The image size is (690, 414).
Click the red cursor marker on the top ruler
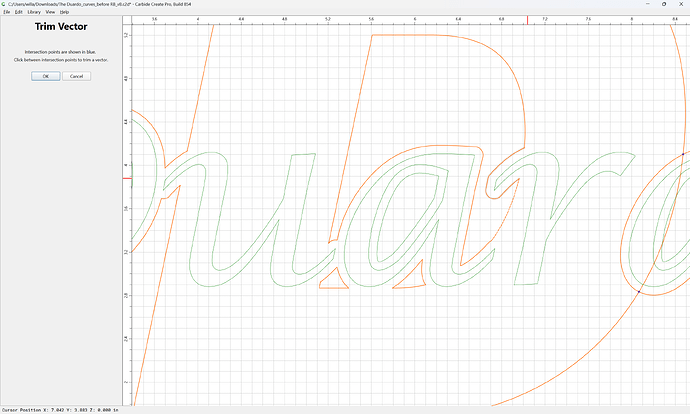(528, 20)
